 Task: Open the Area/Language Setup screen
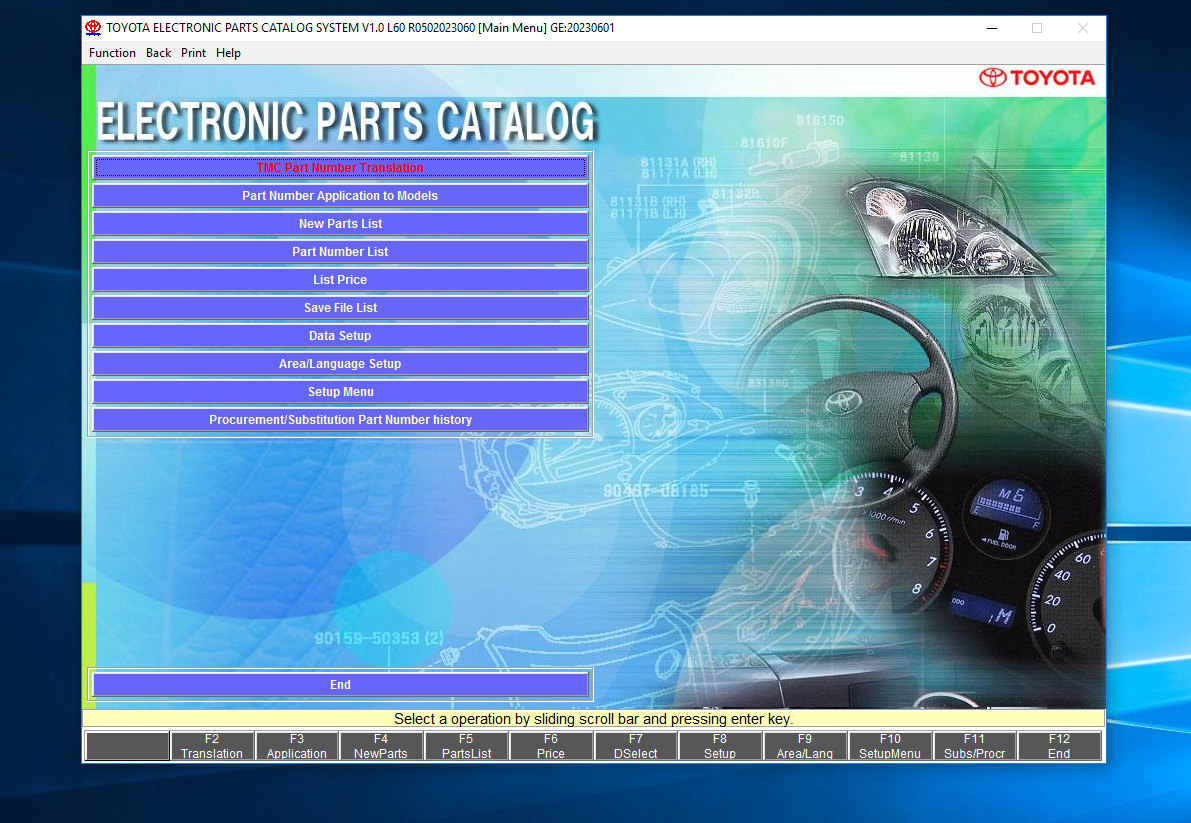pos(340,363)
